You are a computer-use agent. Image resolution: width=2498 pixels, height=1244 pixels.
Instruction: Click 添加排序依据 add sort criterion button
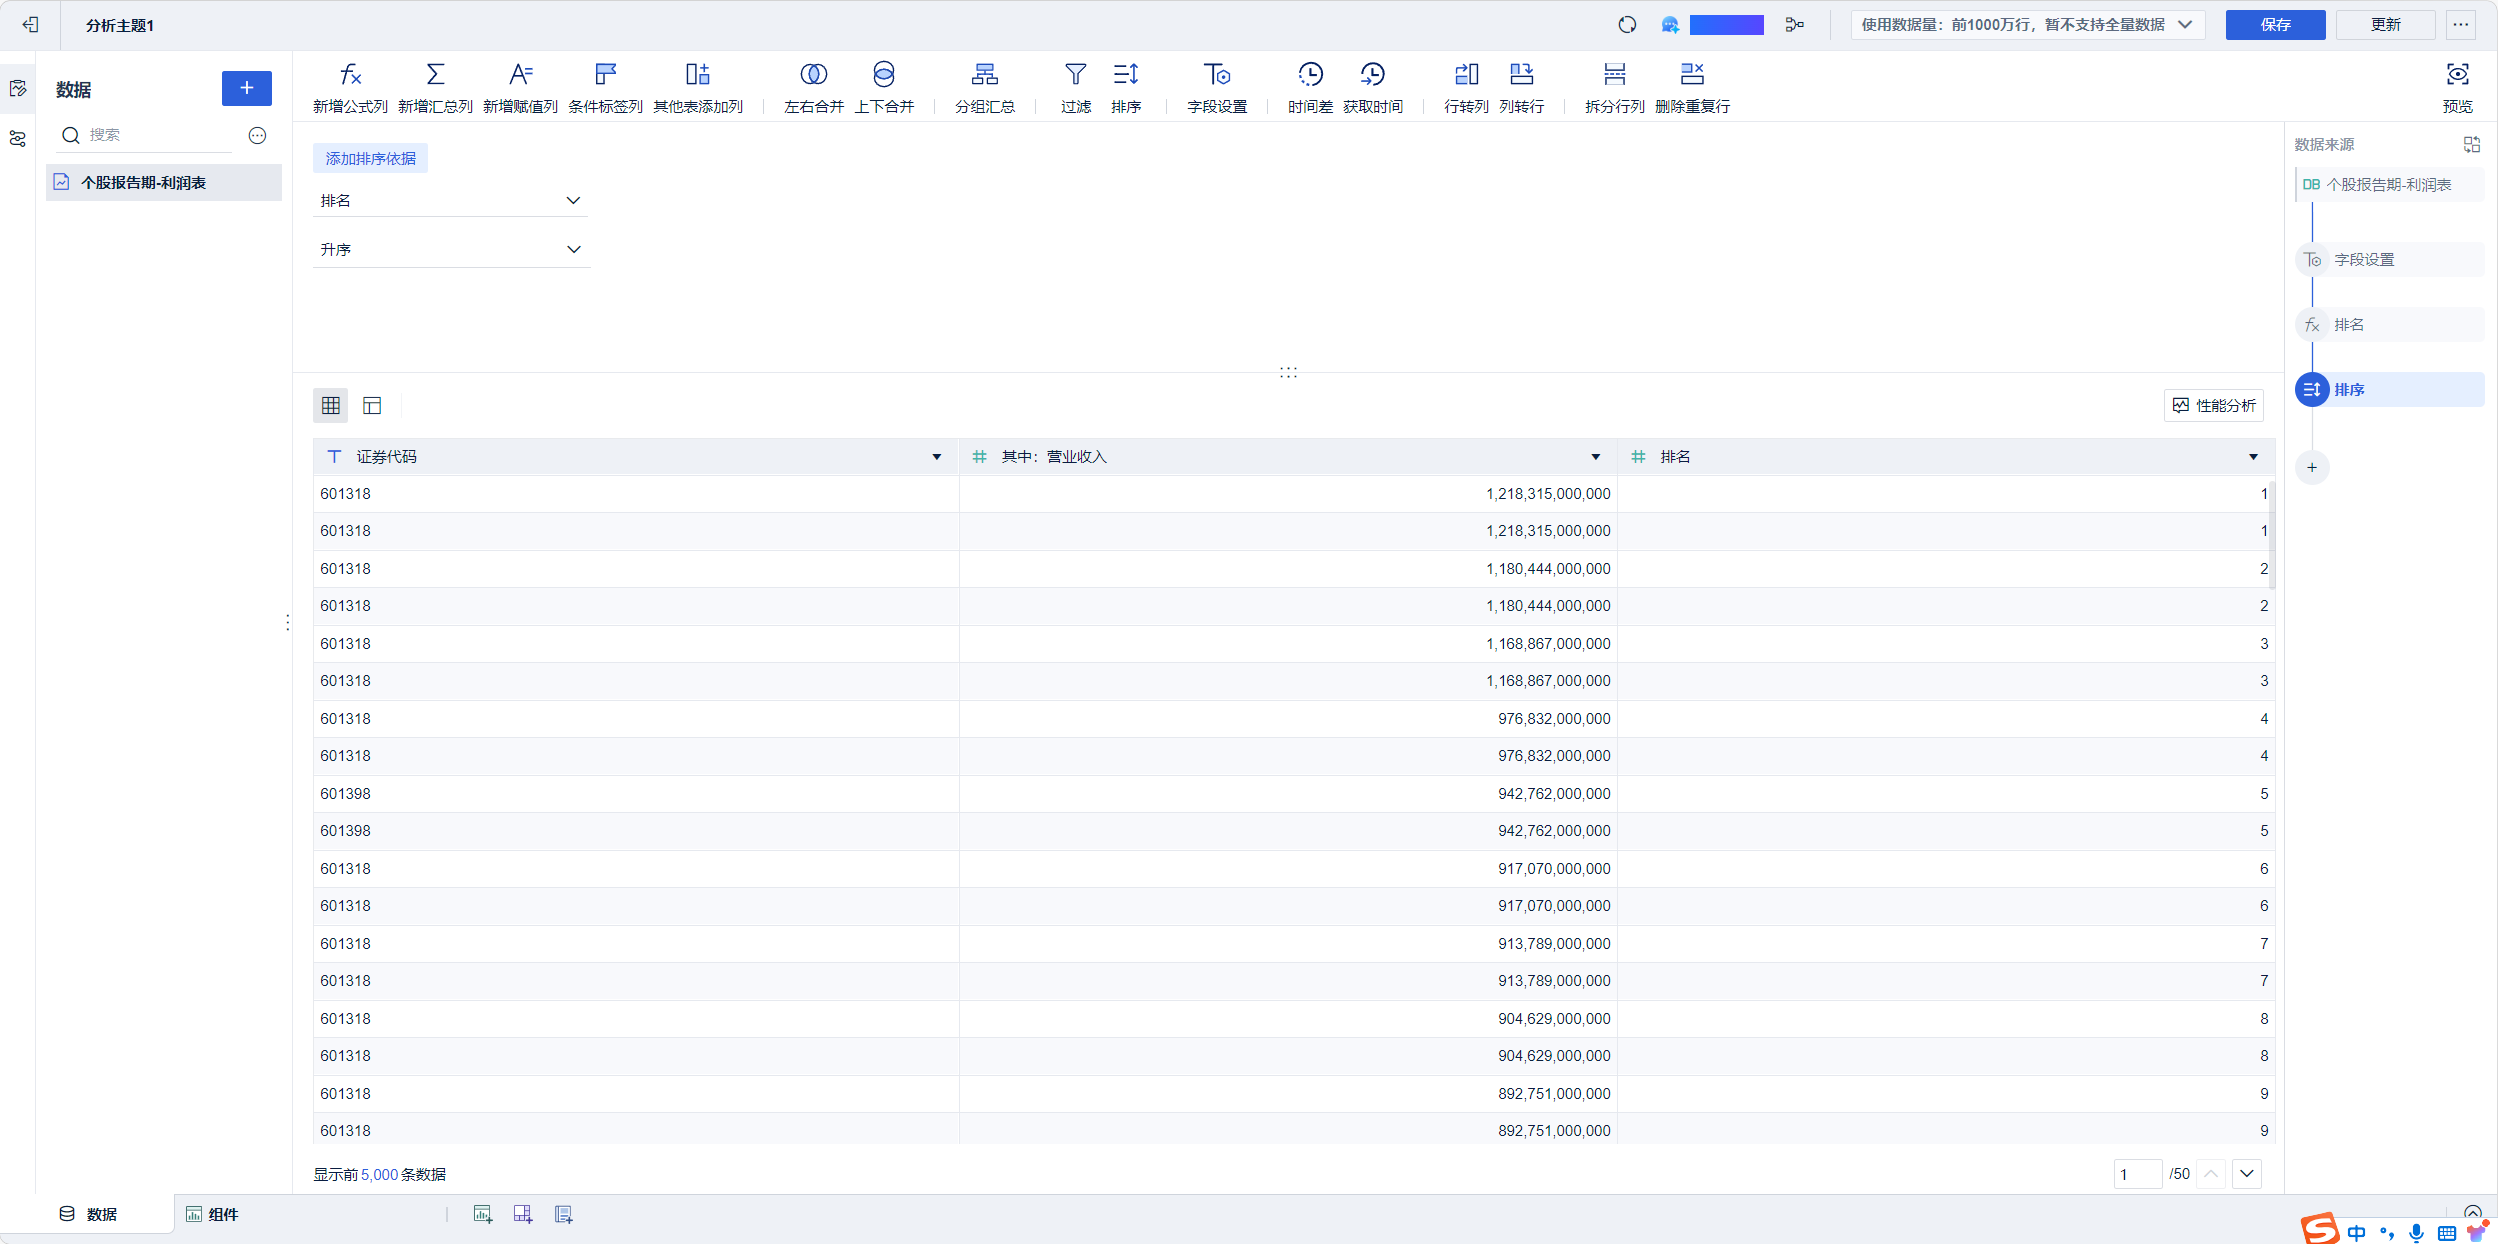(370, 158)
